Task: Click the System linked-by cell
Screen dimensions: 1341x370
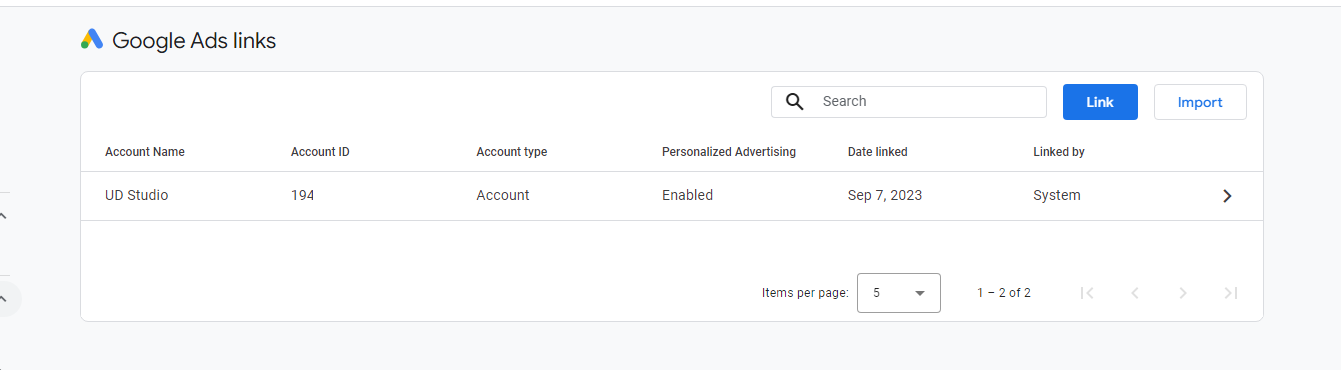Action: pos(1057,196)
